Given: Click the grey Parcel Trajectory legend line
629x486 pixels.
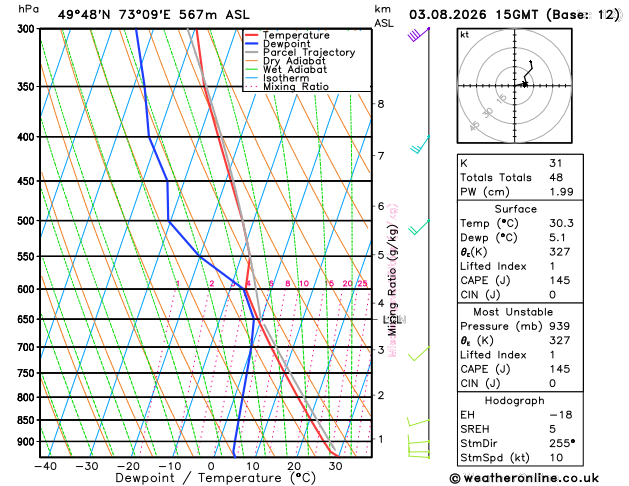Looking at the screenshot, I should coord(252,52).
